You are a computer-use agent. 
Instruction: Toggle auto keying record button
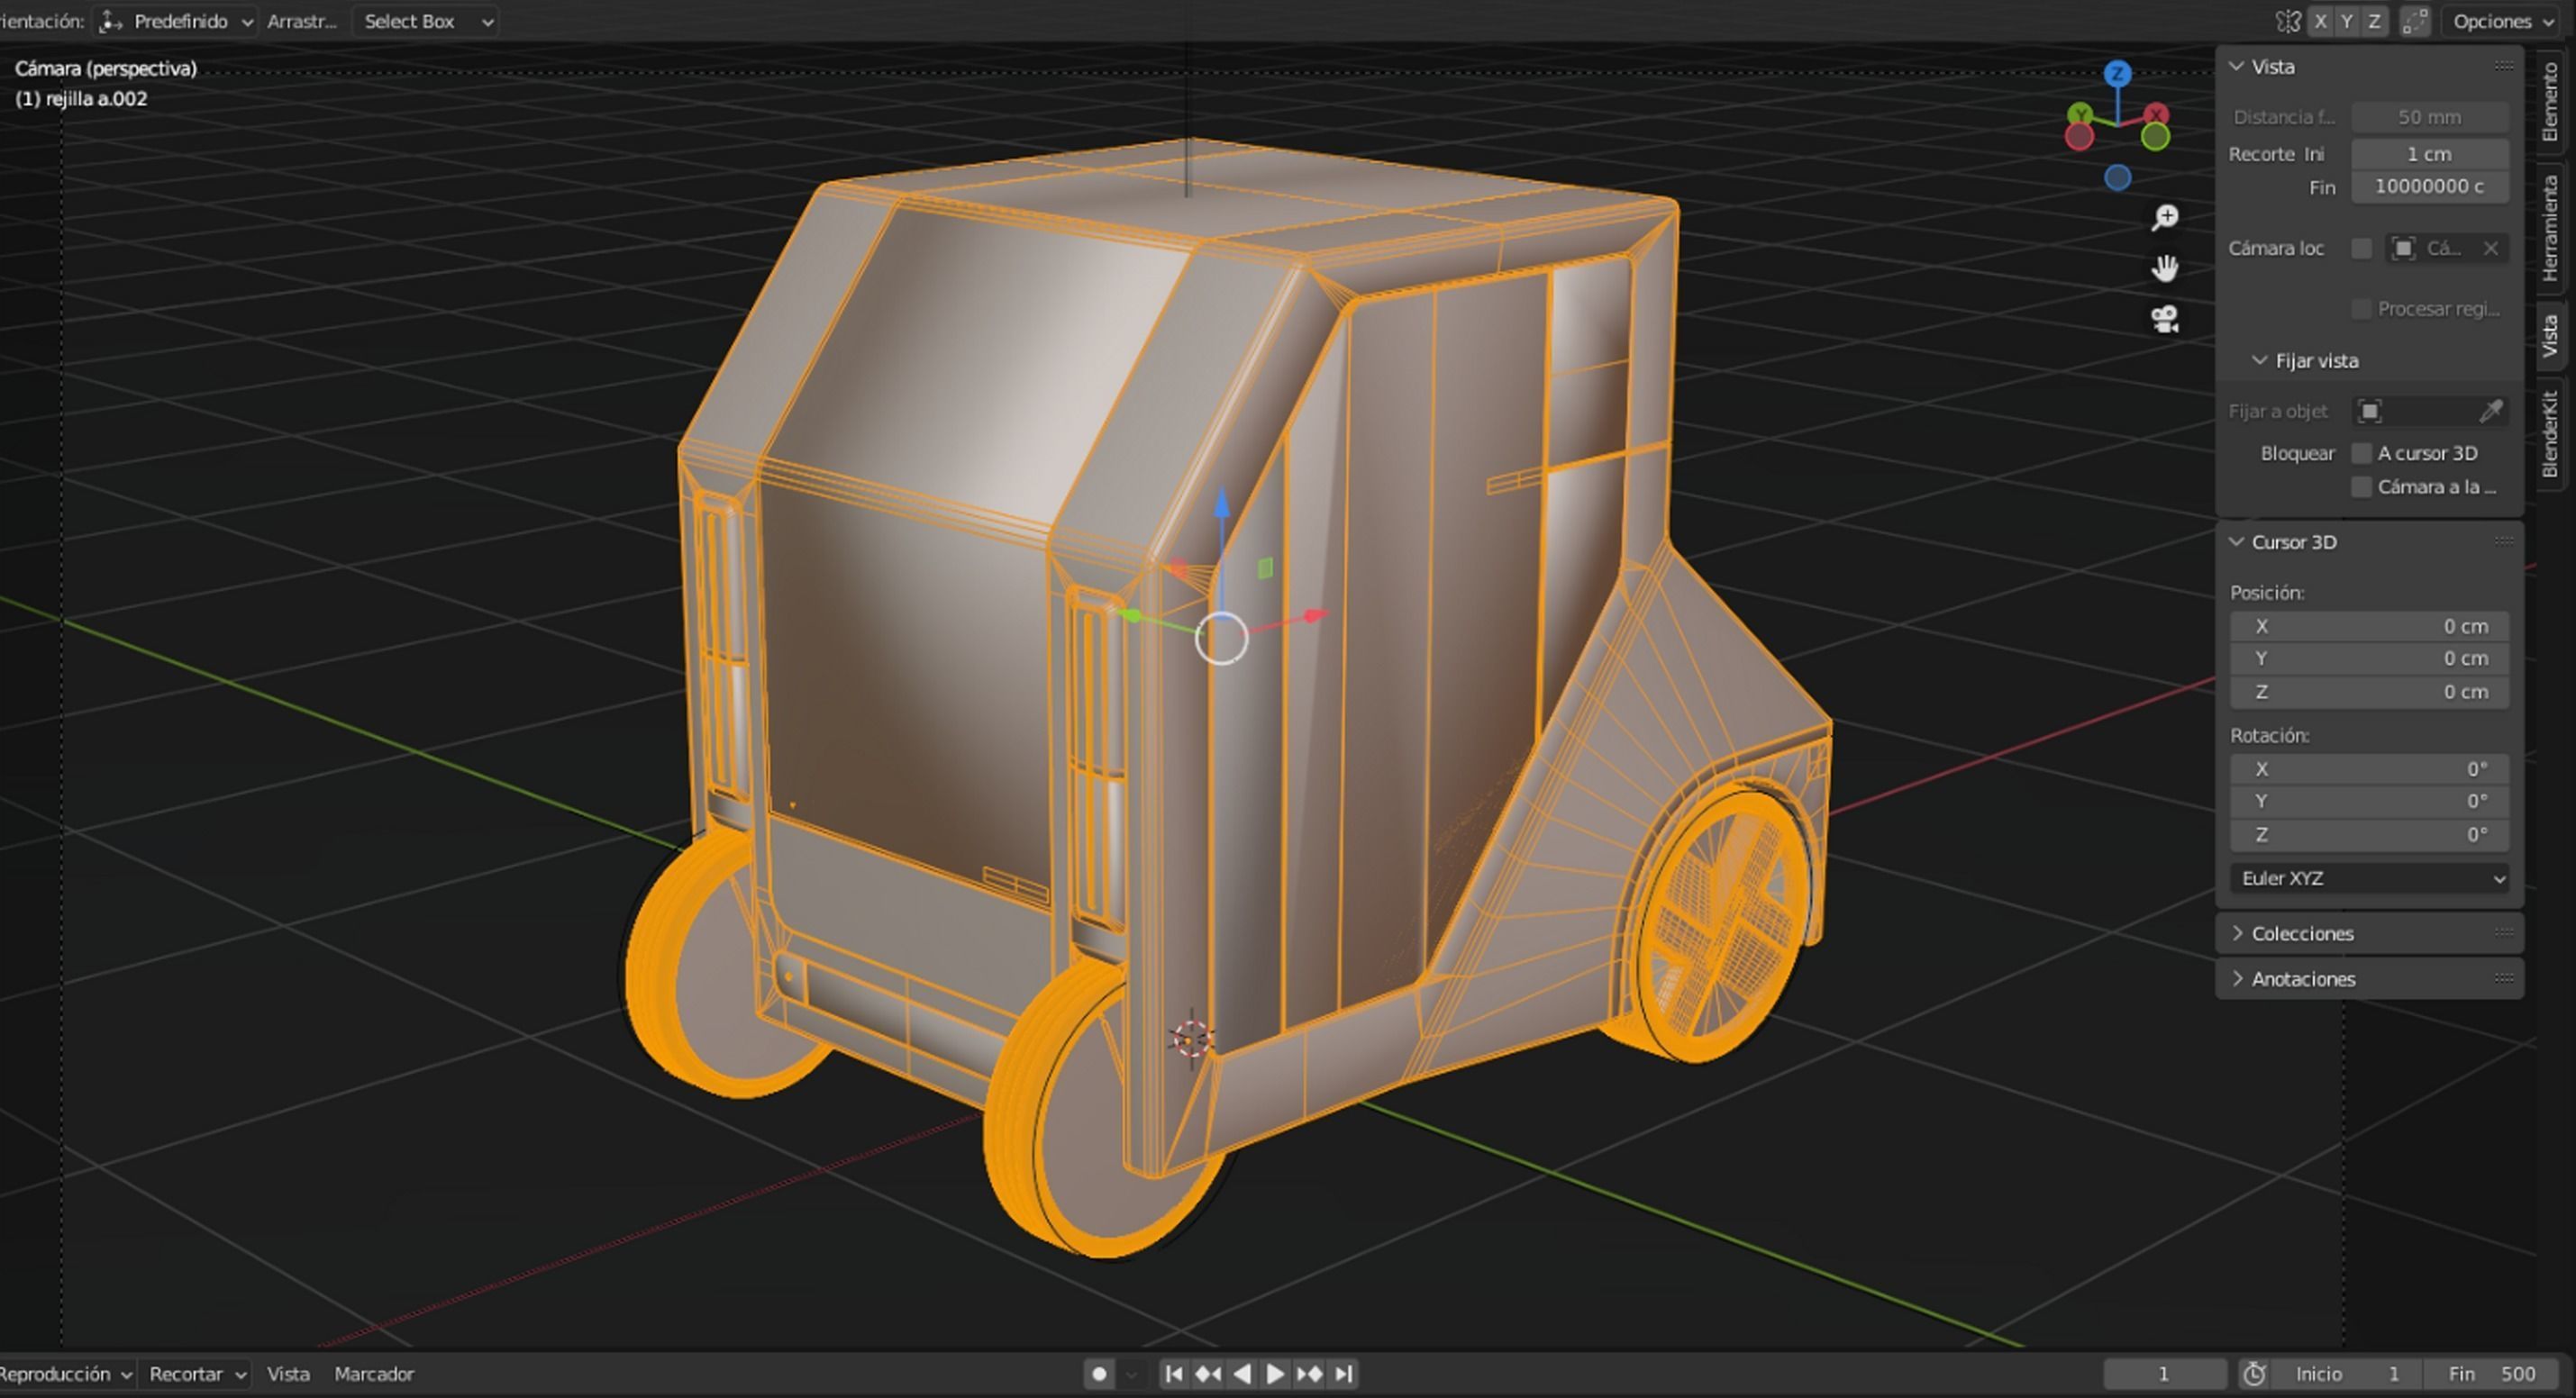(x=1099, y=1374)
